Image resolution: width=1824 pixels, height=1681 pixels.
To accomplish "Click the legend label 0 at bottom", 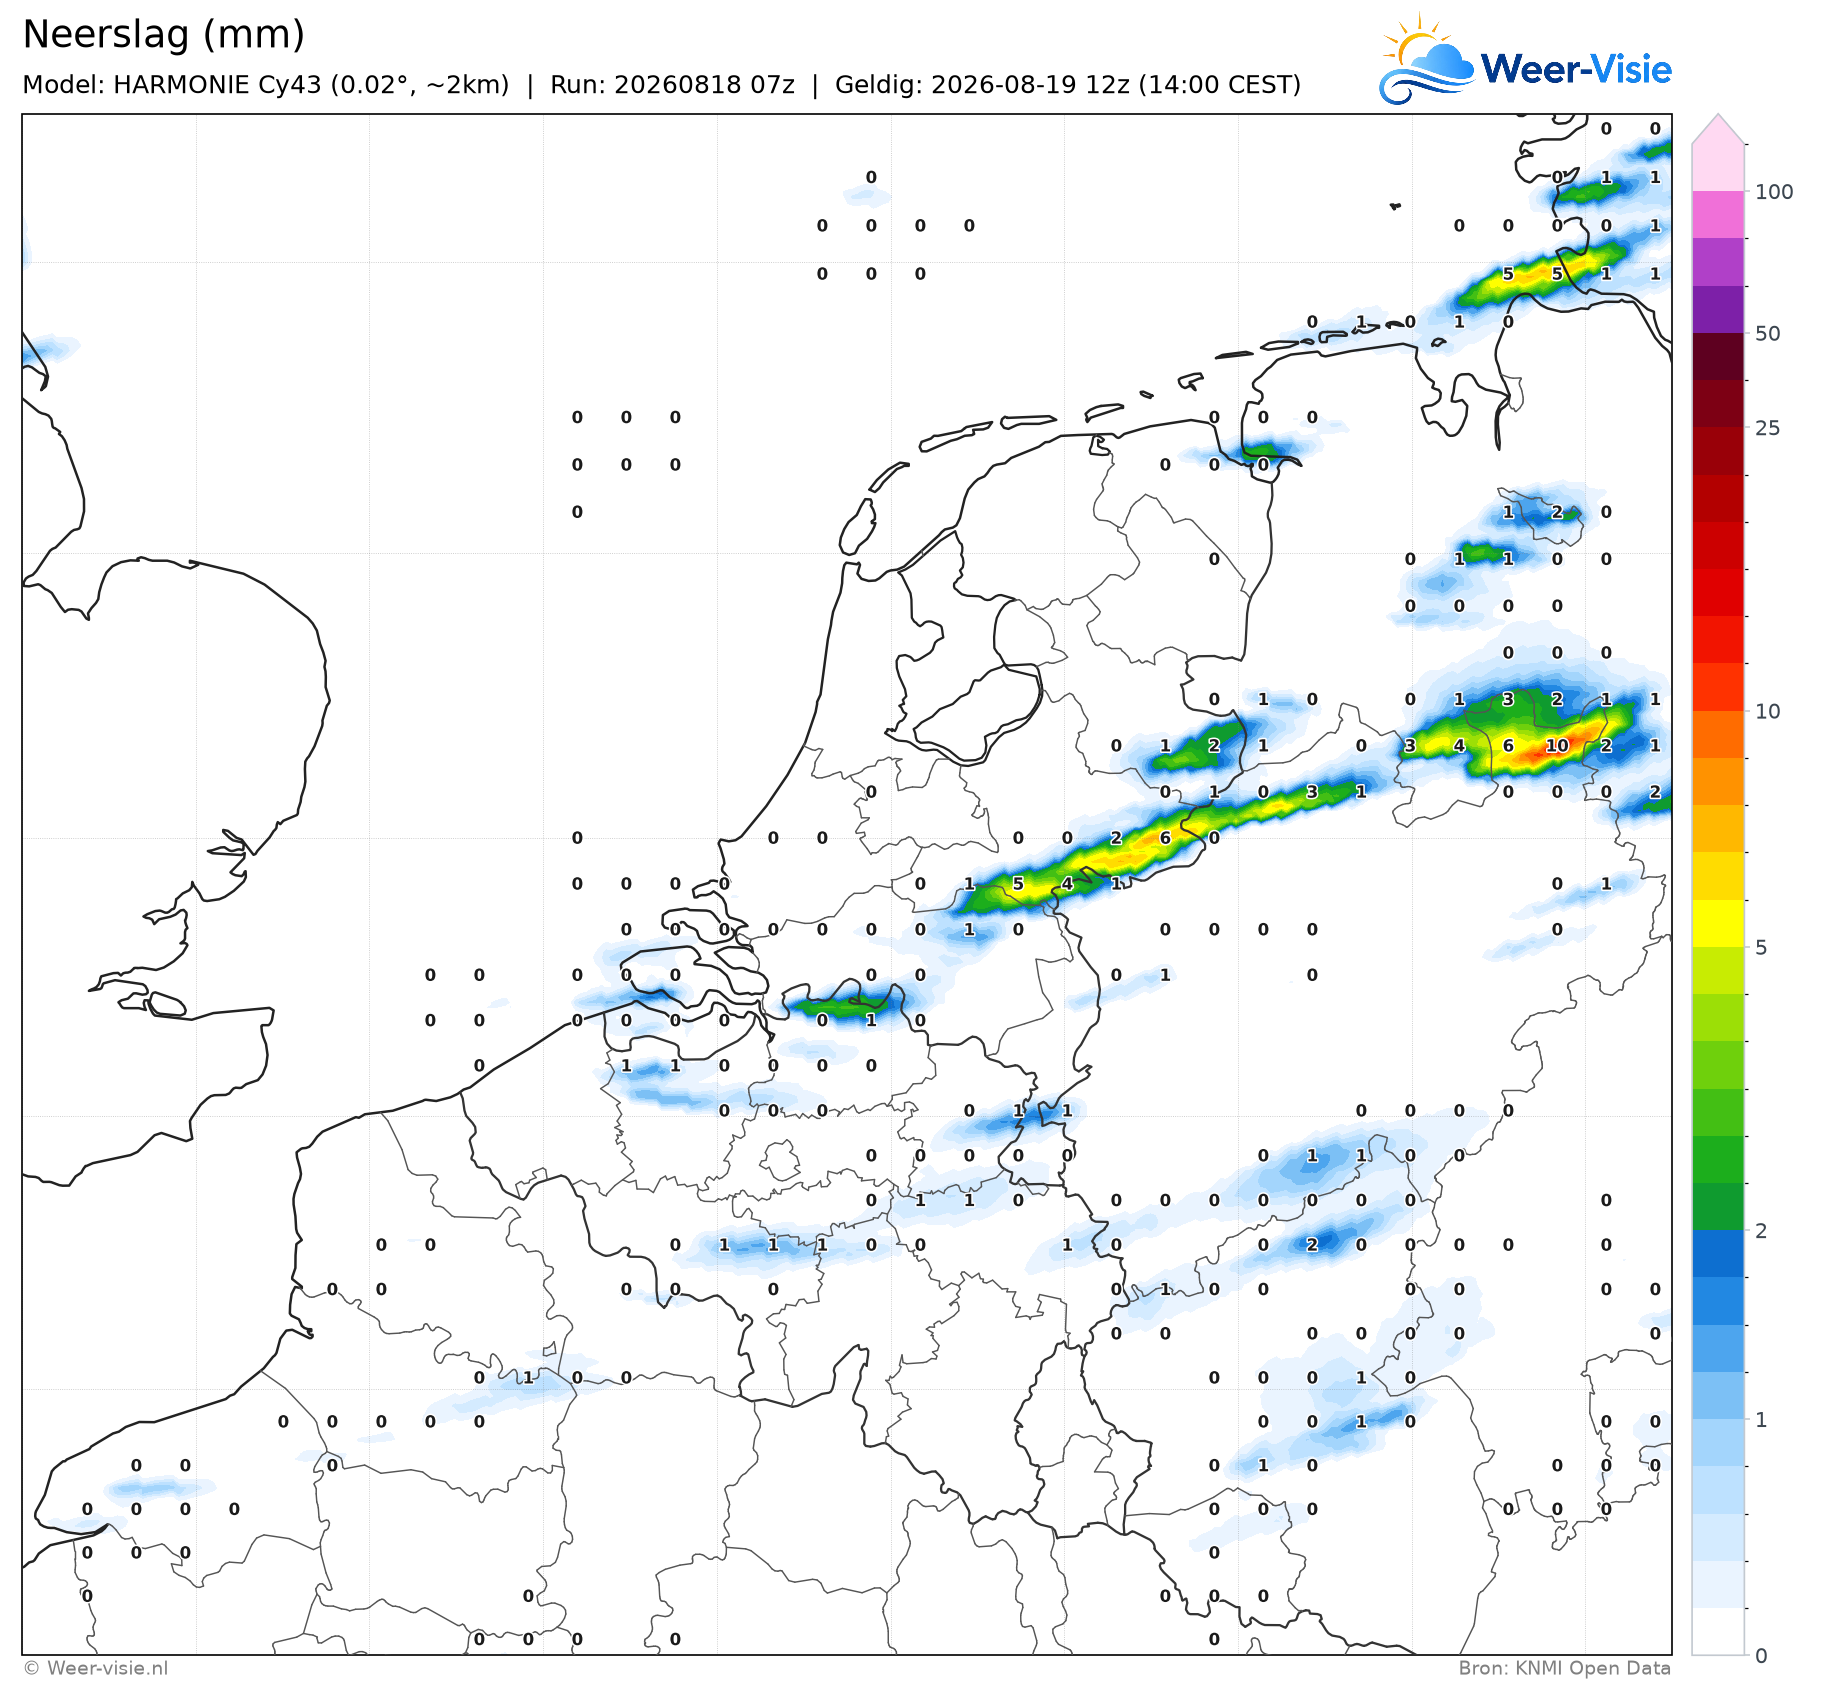I will pos(1761,1656).
